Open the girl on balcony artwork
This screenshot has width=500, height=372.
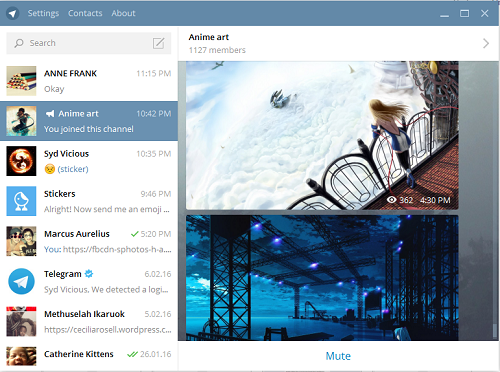pos(322,135)
